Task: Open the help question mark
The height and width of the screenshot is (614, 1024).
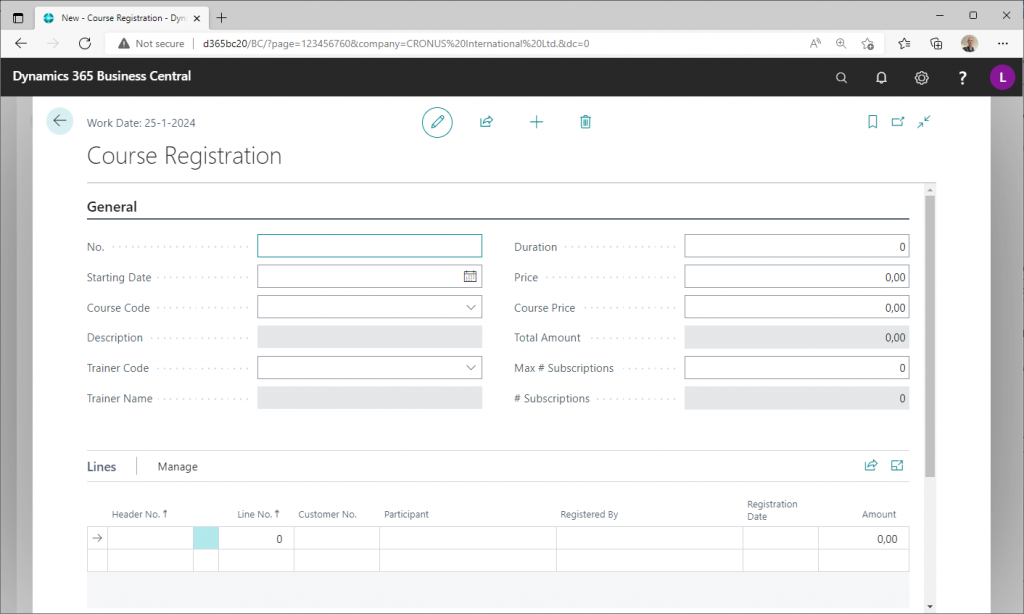Action: click(962, 78)
